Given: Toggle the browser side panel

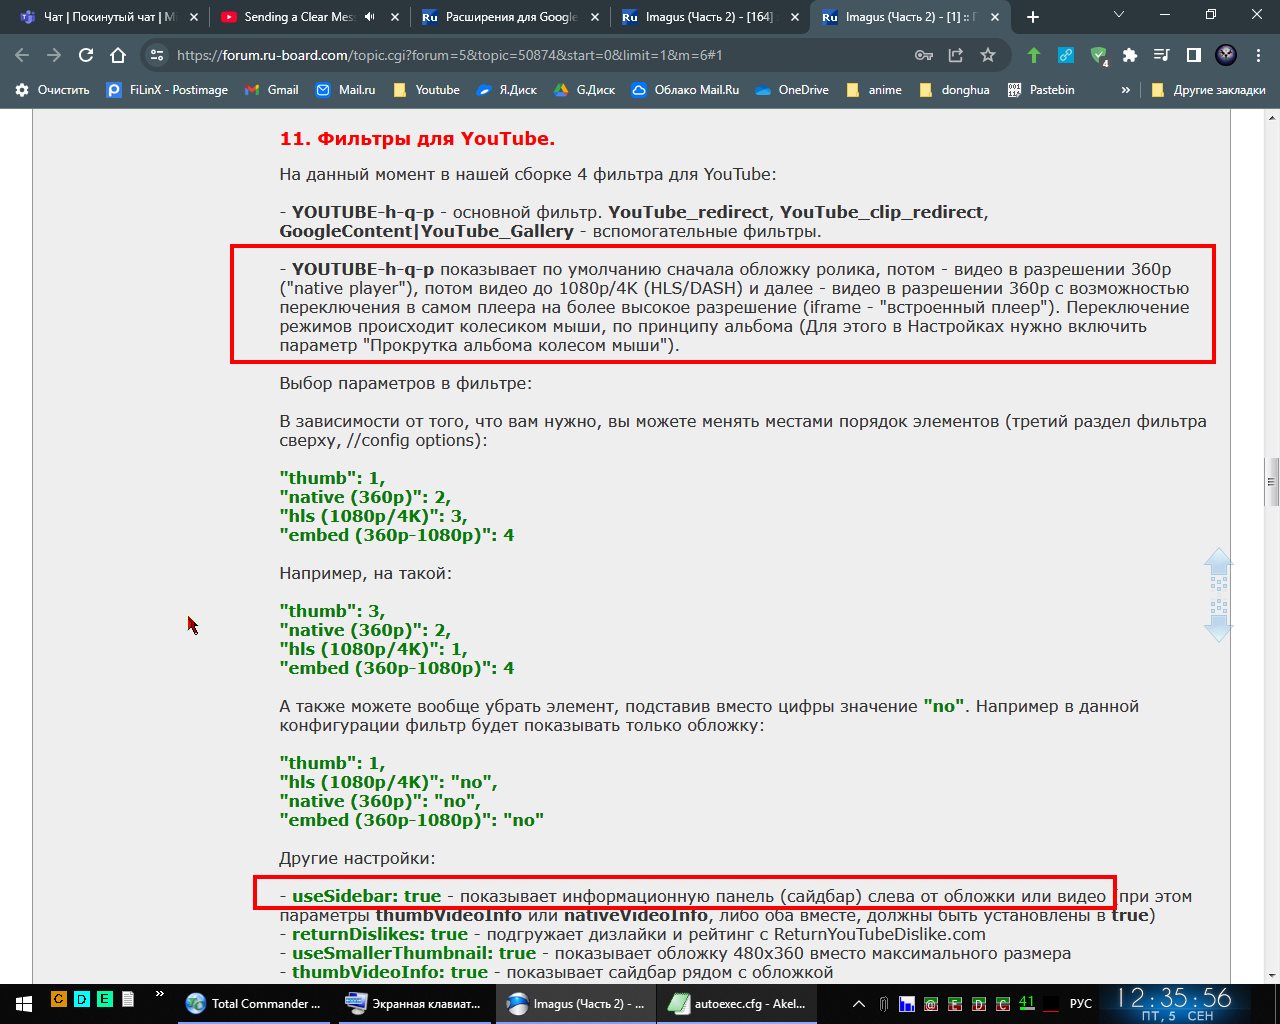Looking at the screenshot, I should (x=1193, y=55).
